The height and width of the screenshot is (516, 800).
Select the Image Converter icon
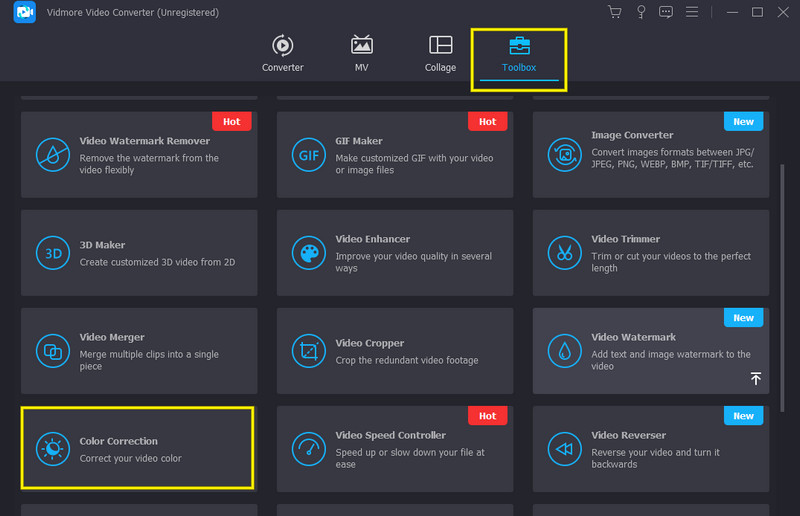(563, 154)
